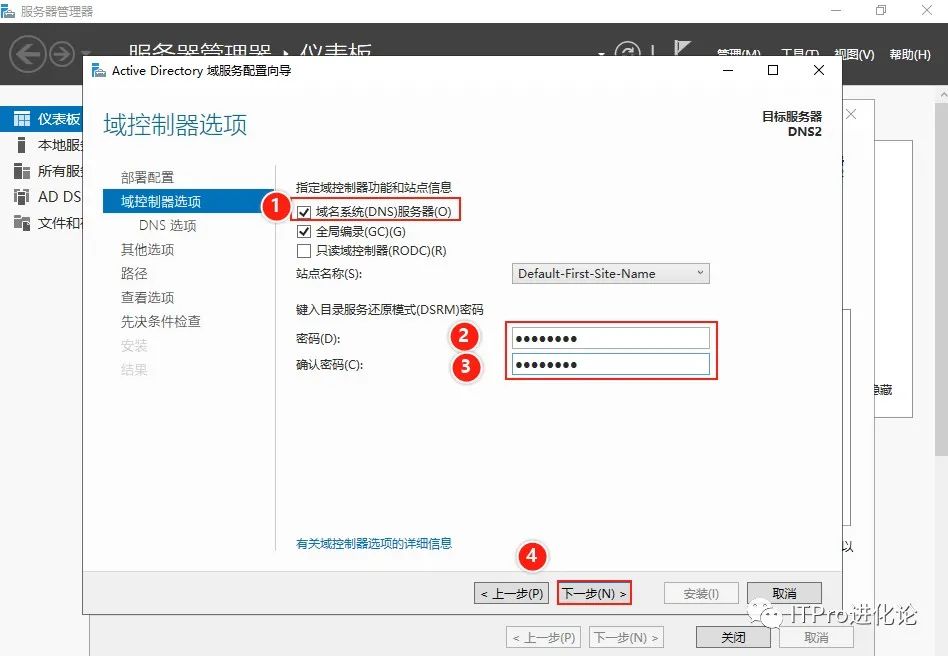Close the AD configuration wizard window

pyautogui.click(x=819, y=70)
